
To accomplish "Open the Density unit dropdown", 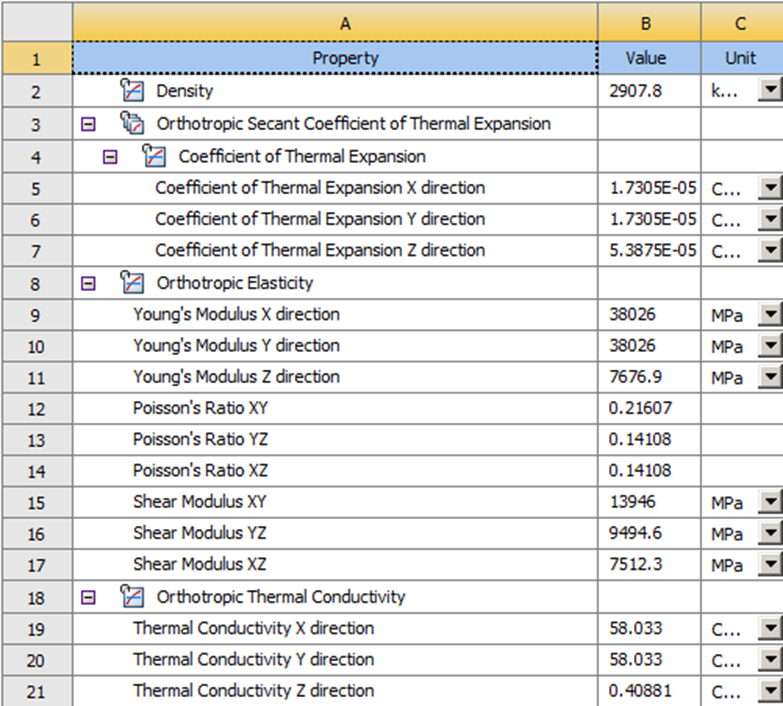I will pos(769,92).
